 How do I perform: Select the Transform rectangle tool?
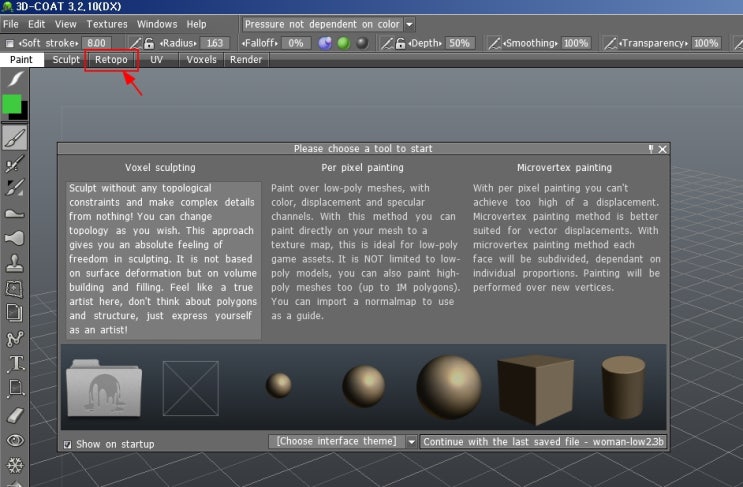16,388
